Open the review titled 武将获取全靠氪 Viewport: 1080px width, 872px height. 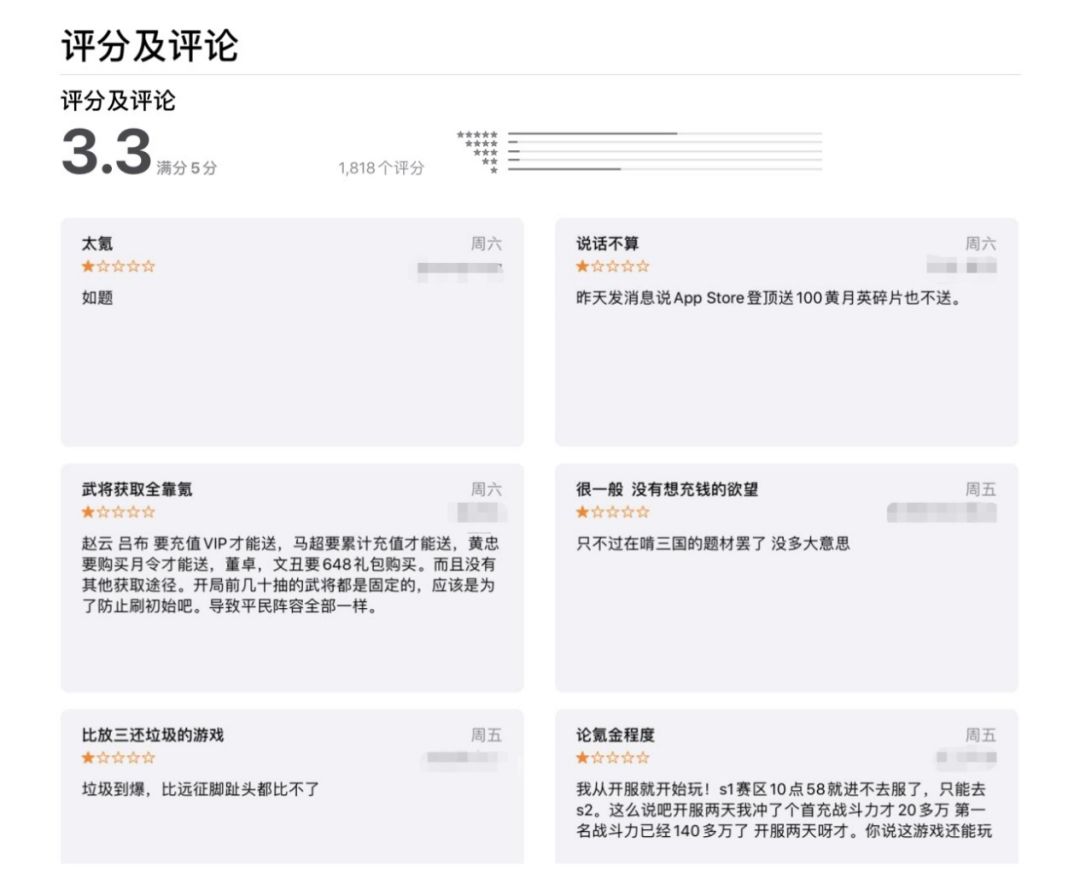292,578
